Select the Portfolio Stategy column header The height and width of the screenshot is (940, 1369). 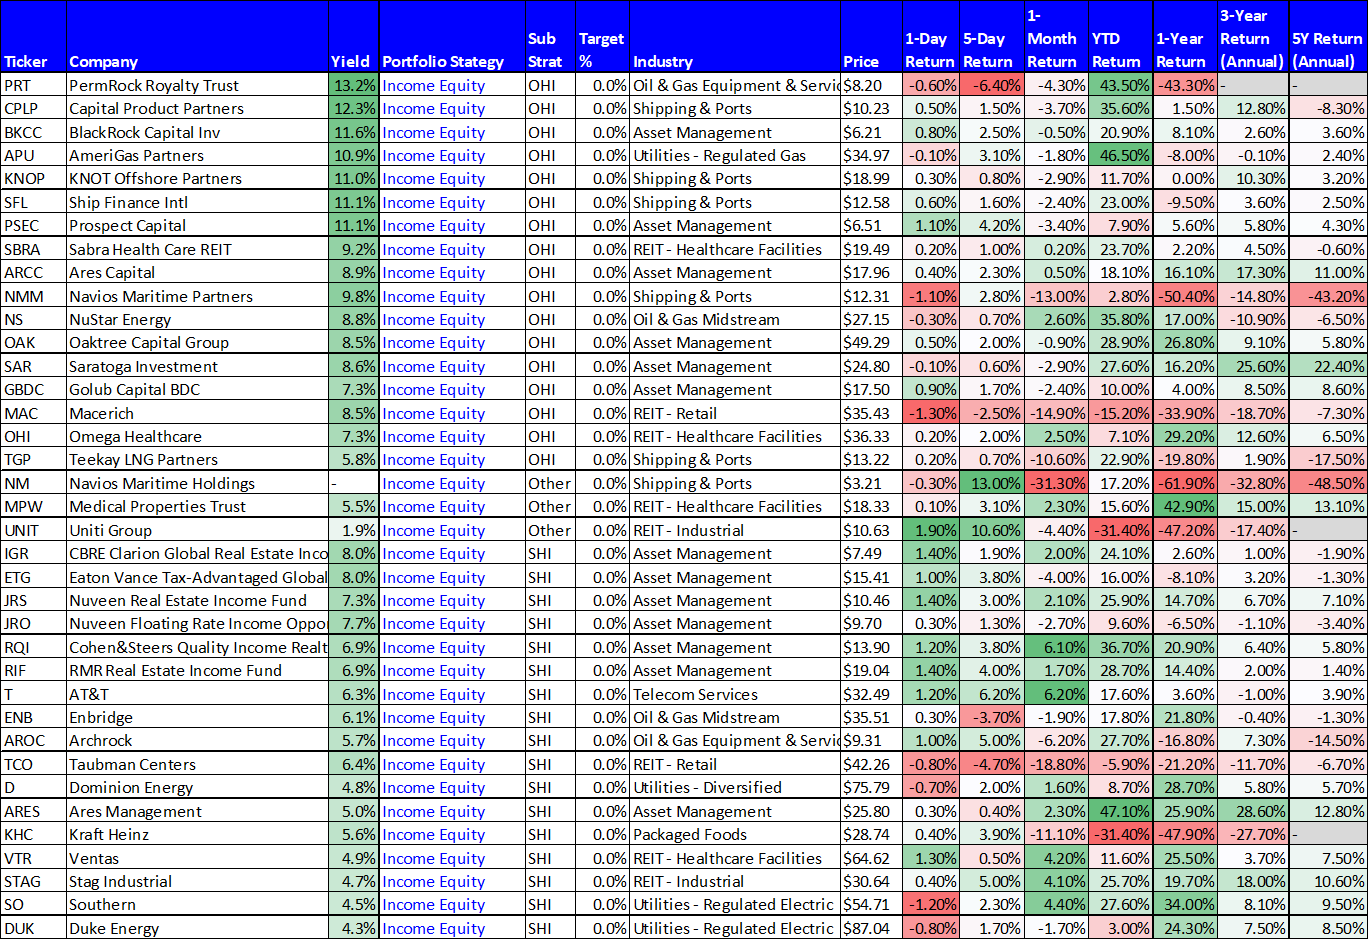(x=452, y=38)
